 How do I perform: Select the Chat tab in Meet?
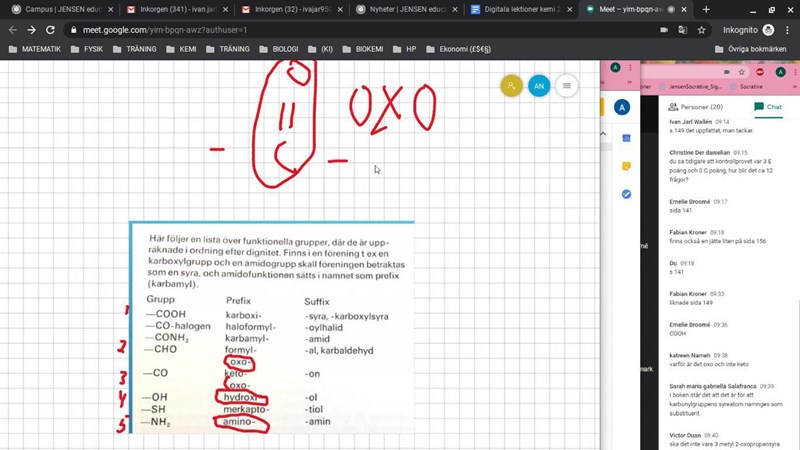click(x=768, y=106)
